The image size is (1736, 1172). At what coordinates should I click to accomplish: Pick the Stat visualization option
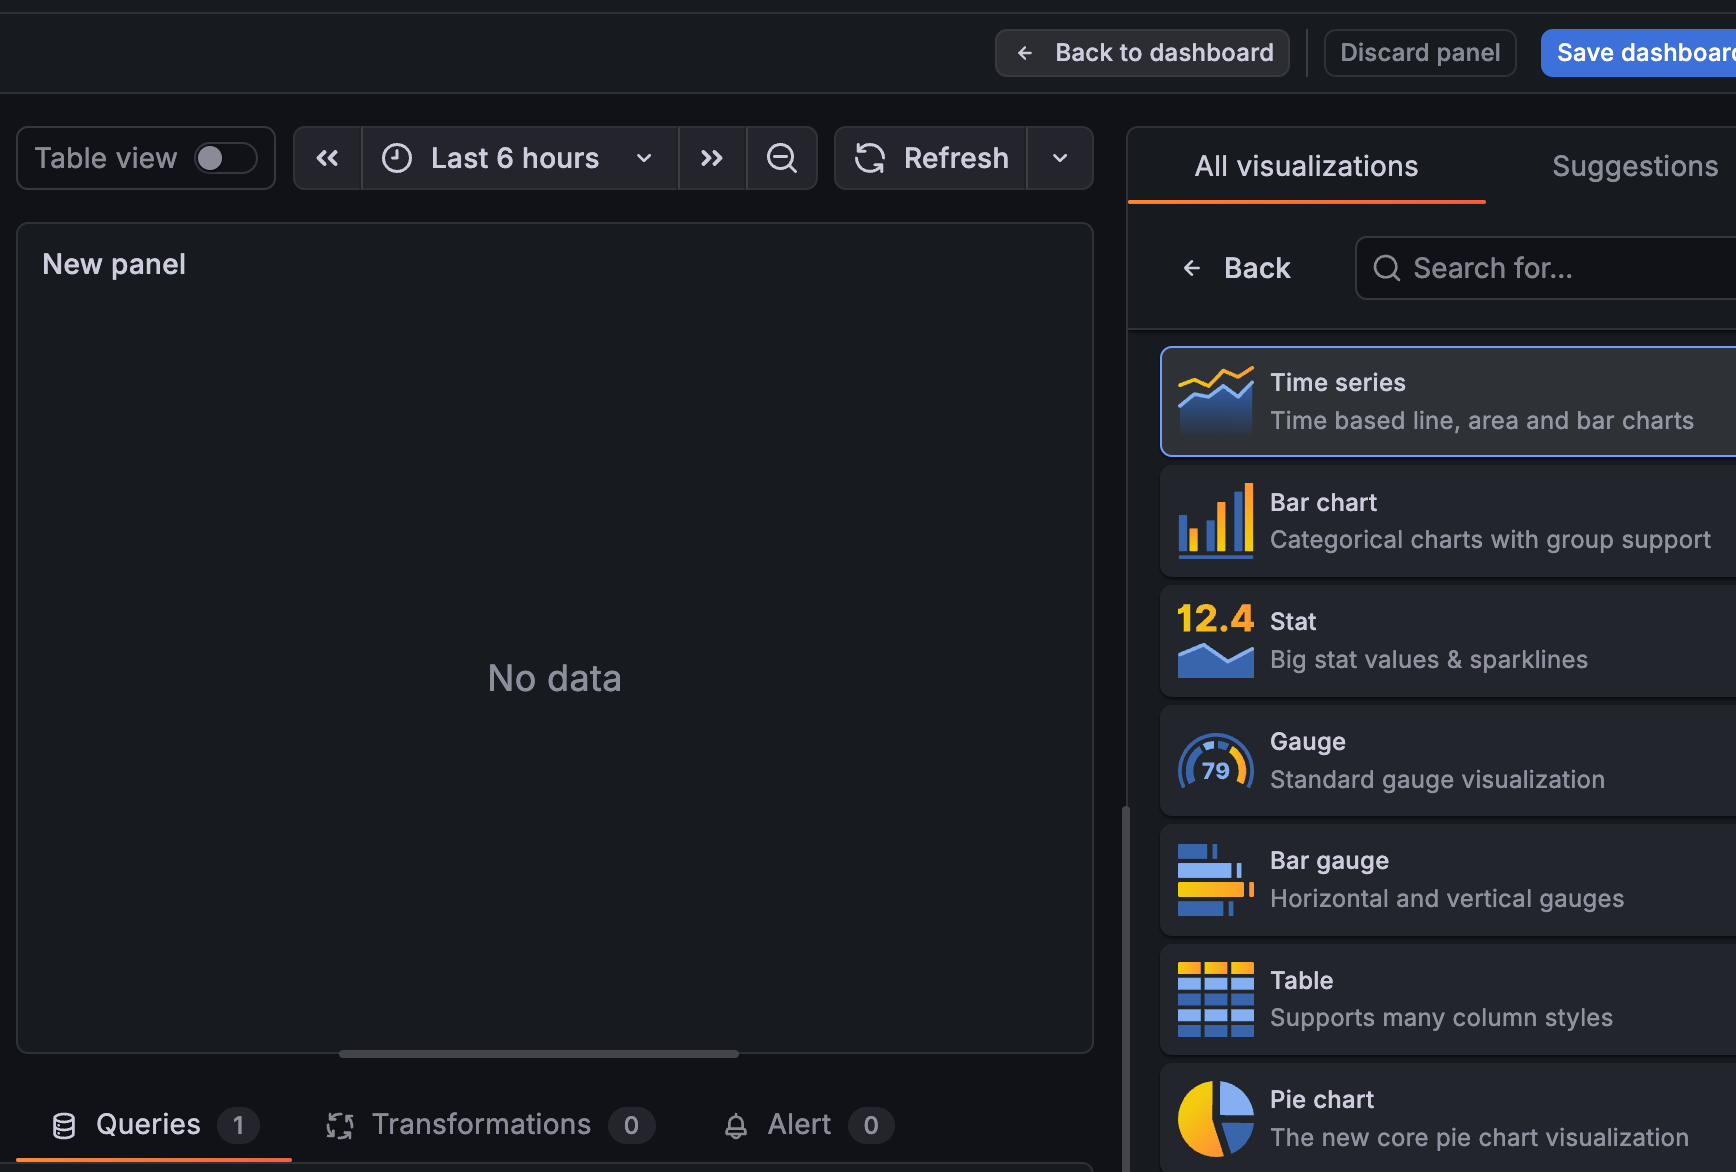coord(1448,641)
